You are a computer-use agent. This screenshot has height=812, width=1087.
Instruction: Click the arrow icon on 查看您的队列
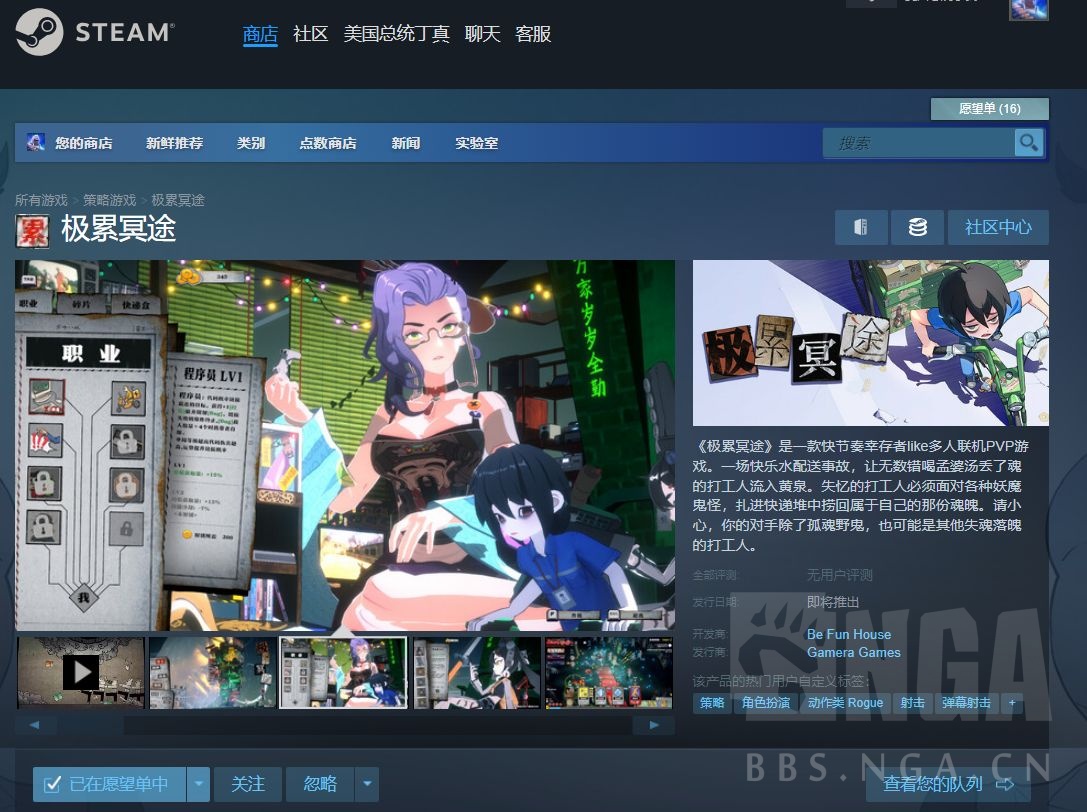1005,784
